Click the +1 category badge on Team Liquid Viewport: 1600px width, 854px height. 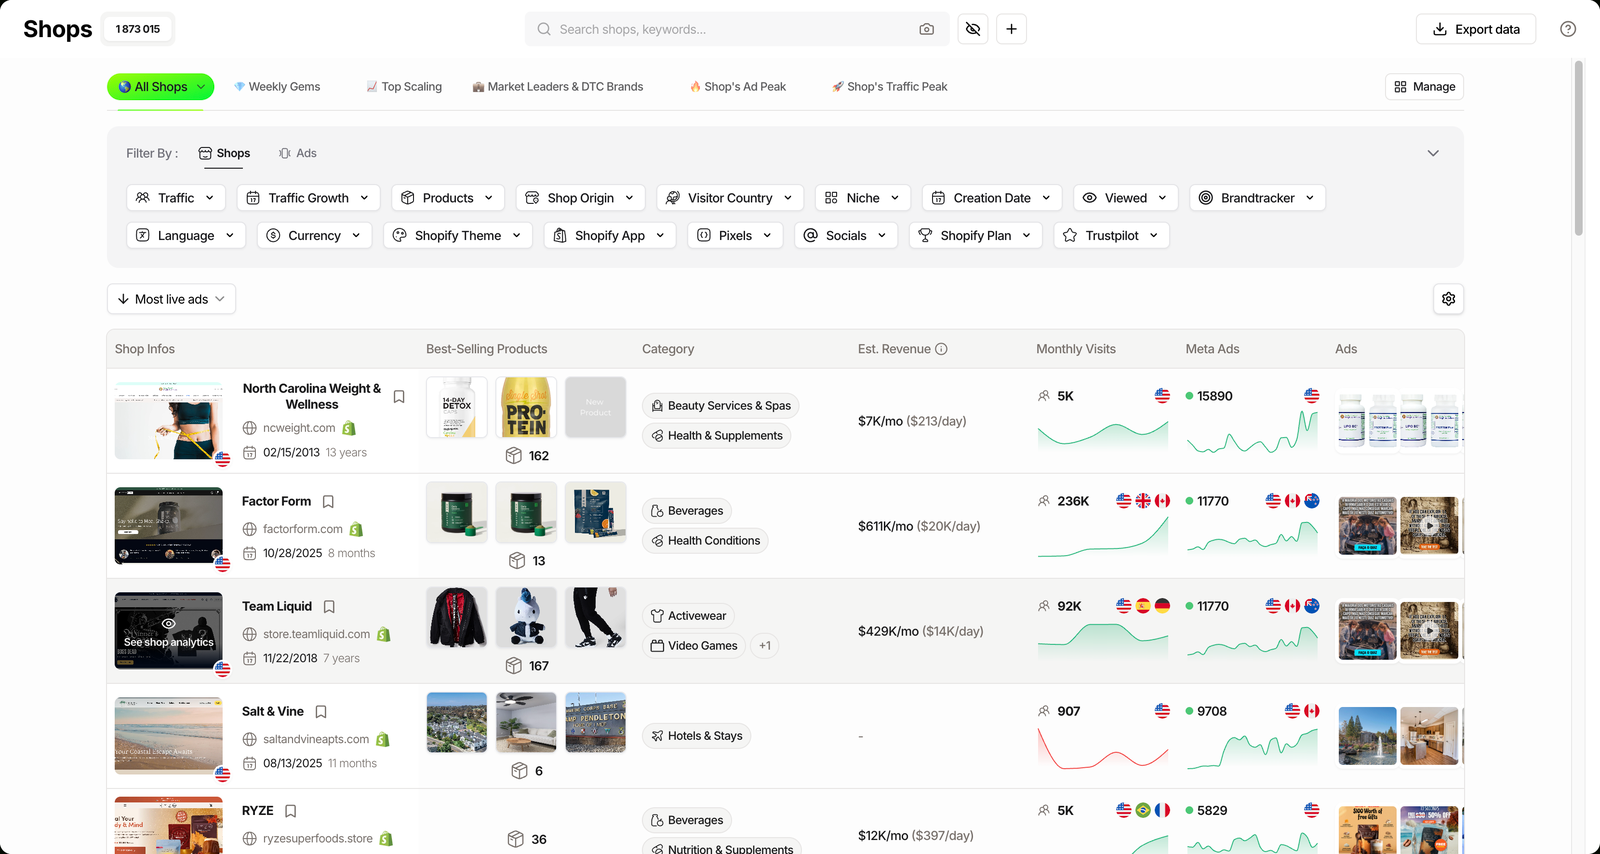pos(765,646)
